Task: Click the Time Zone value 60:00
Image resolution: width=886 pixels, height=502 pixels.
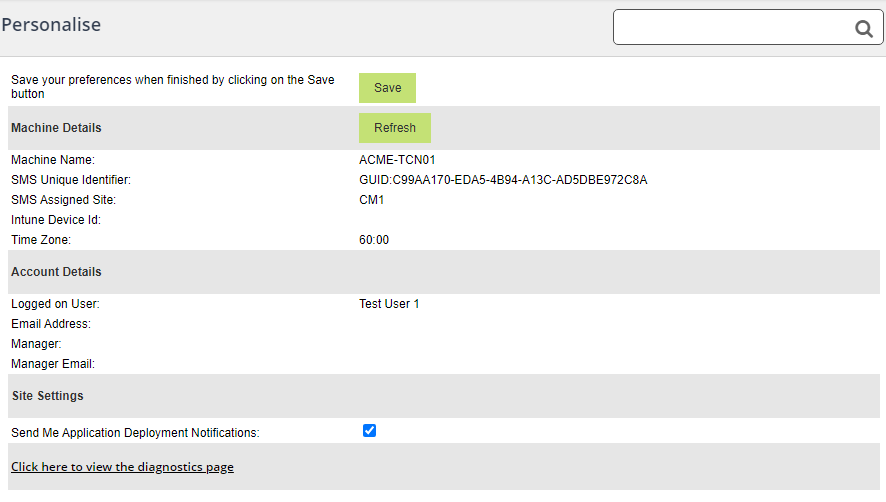Action: 374,240
